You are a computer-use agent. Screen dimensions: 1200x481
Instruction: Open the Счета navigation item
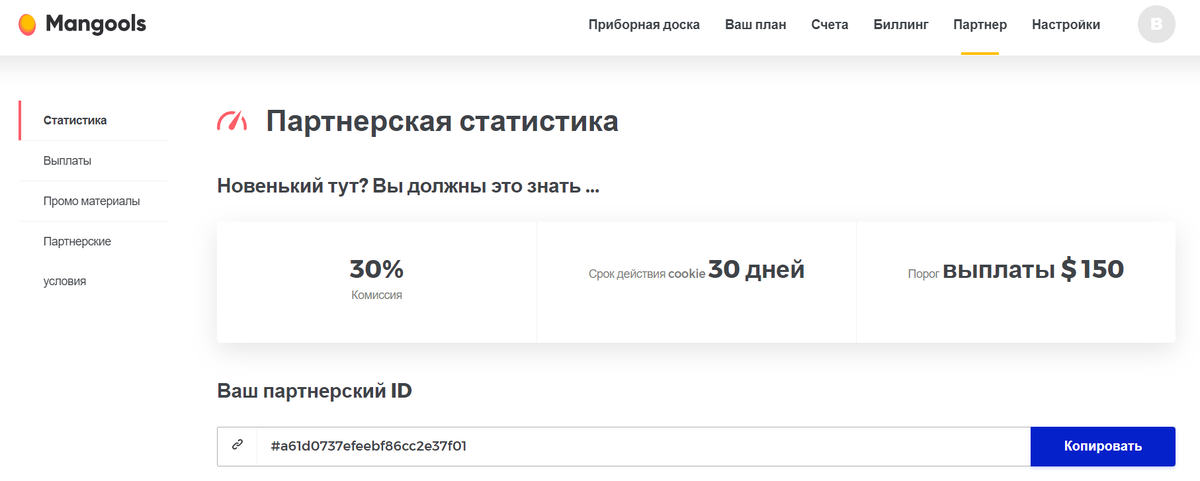(x=830, y=25)
